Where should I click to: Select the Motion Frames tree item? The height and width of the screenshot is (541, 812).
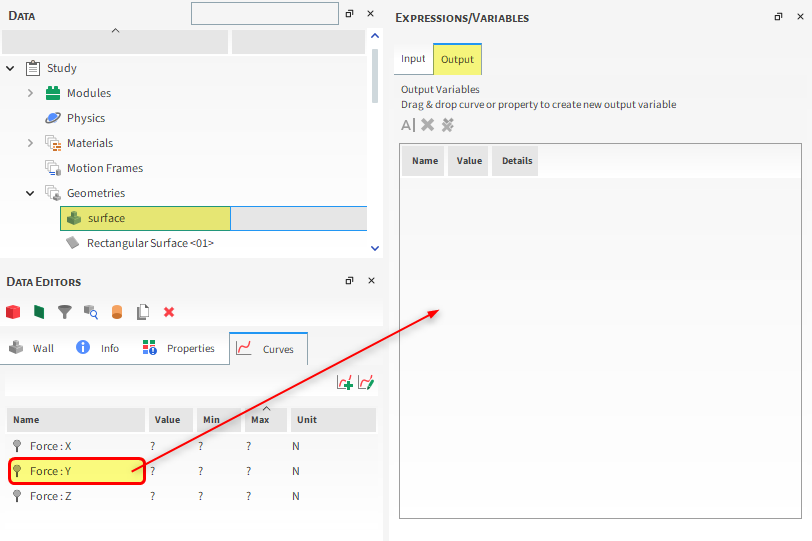[x=105, y=168]
